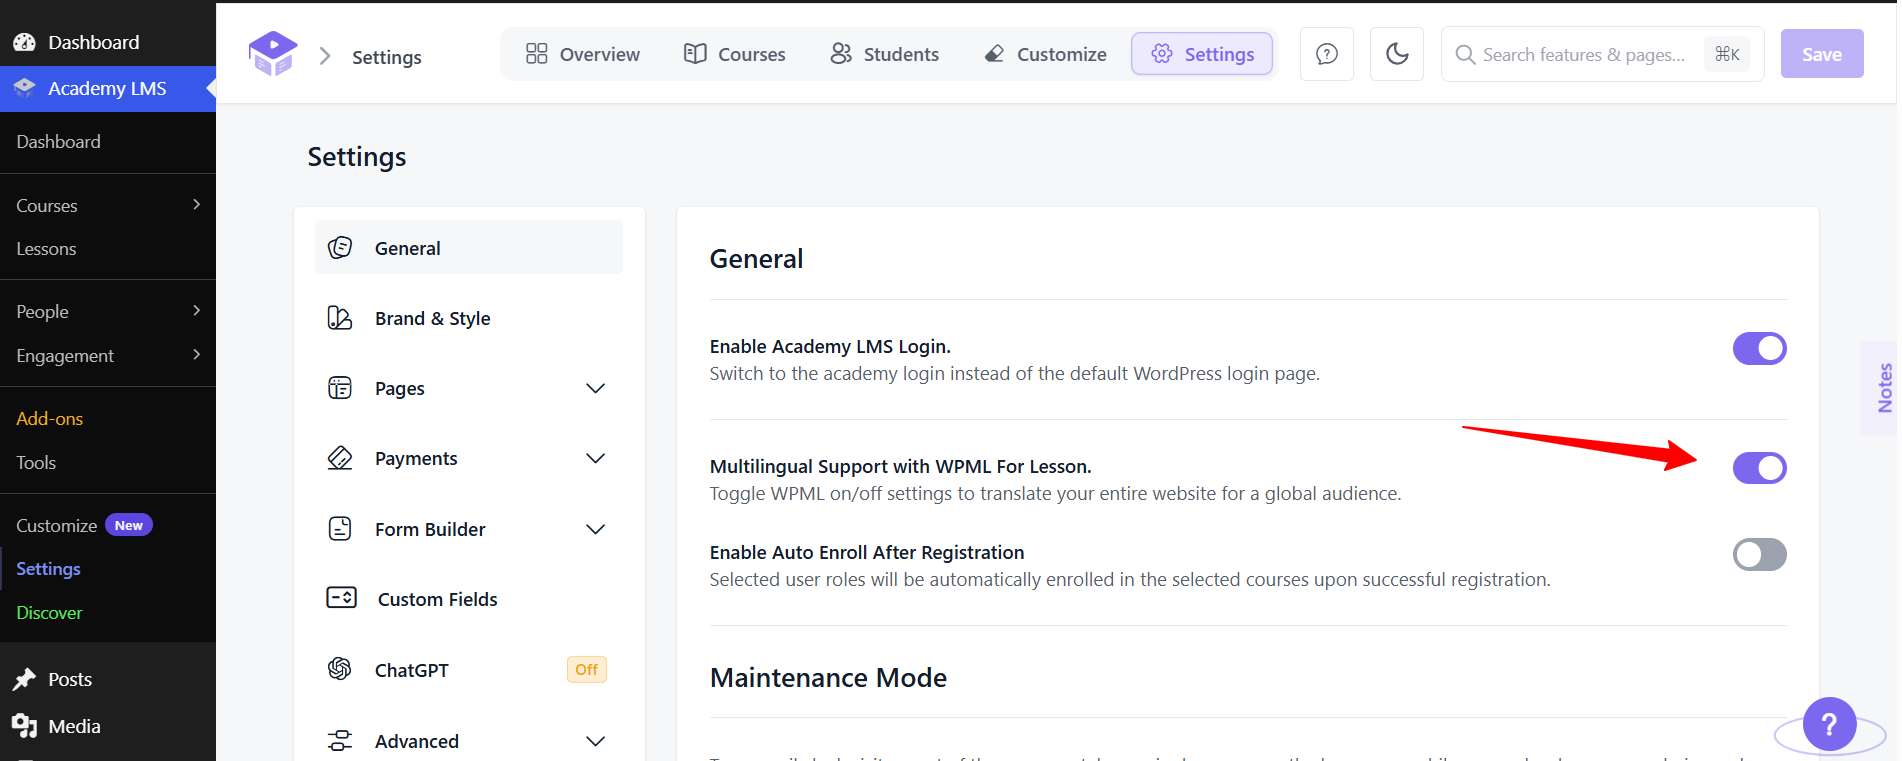Screen dimensions: 1902x761
Task: Switch to the Students tab
Action: click(885, 54)
